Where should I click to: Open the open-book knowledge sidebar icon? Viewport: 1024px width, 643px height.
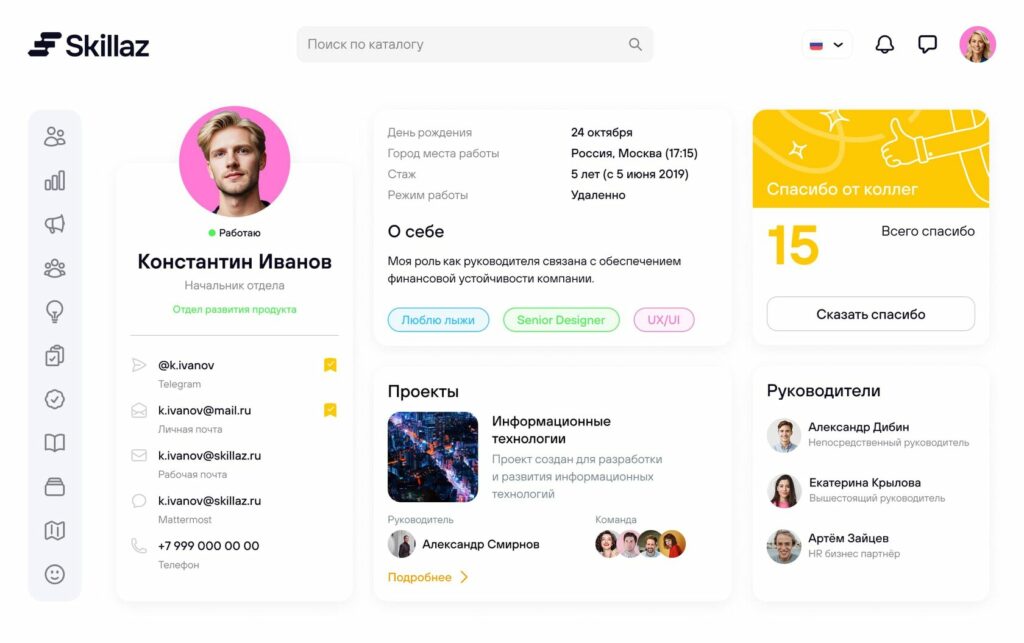[x=55, y=443]
